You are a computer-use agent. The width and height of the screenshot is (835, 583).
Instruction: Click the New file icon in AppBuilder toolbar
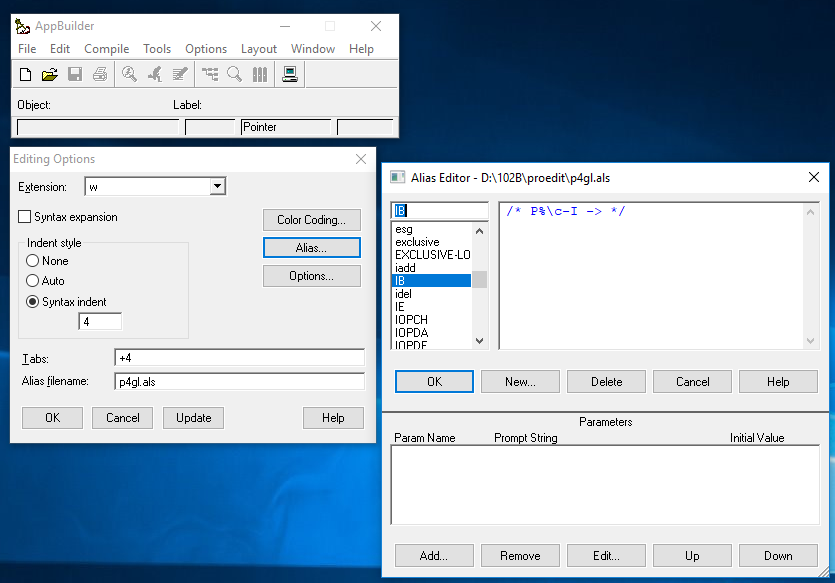point(25,74)
